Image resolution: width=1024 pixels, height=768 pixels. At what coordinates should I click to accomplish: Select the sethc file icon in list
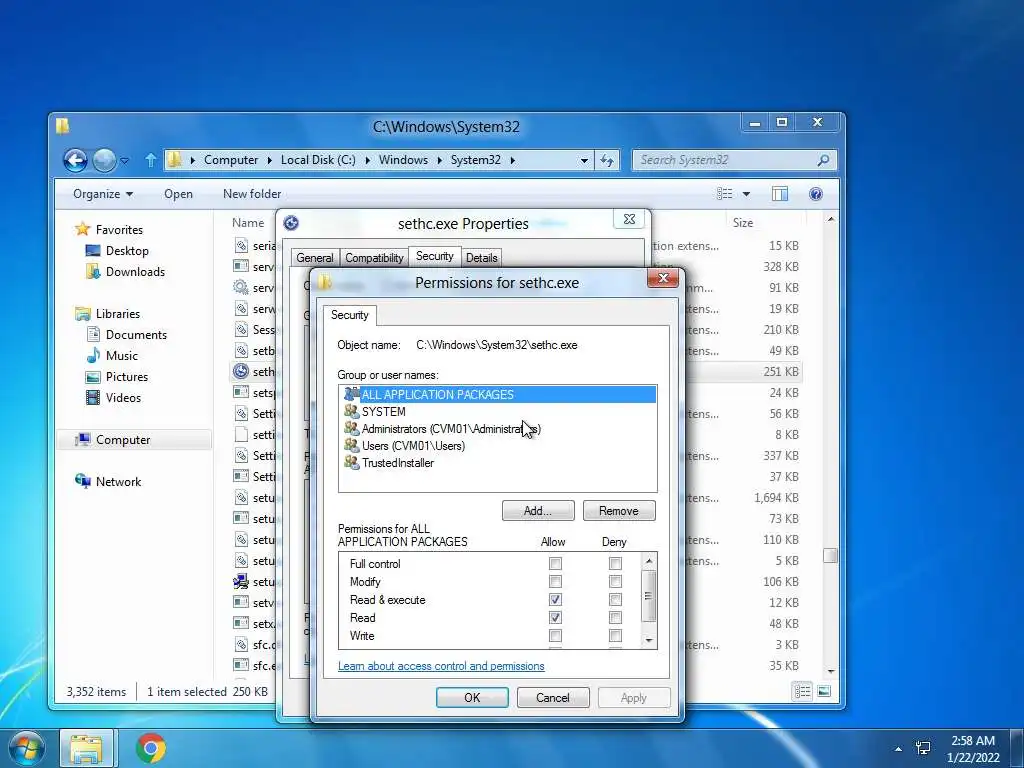[241, 372]
